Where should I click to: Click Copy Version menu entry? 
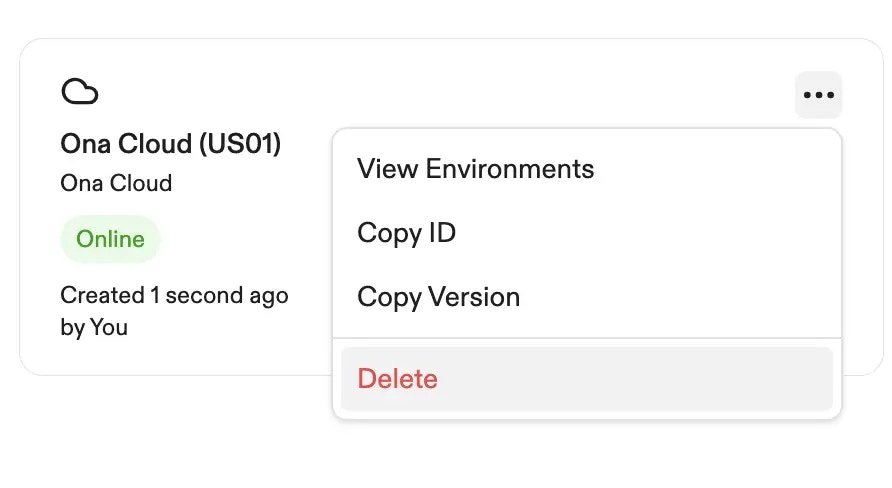(438, 297)
